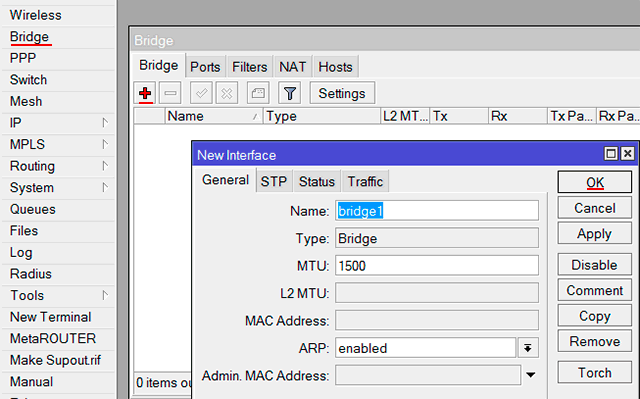Open New Terminal from the sidebar

tap(58, 317)
